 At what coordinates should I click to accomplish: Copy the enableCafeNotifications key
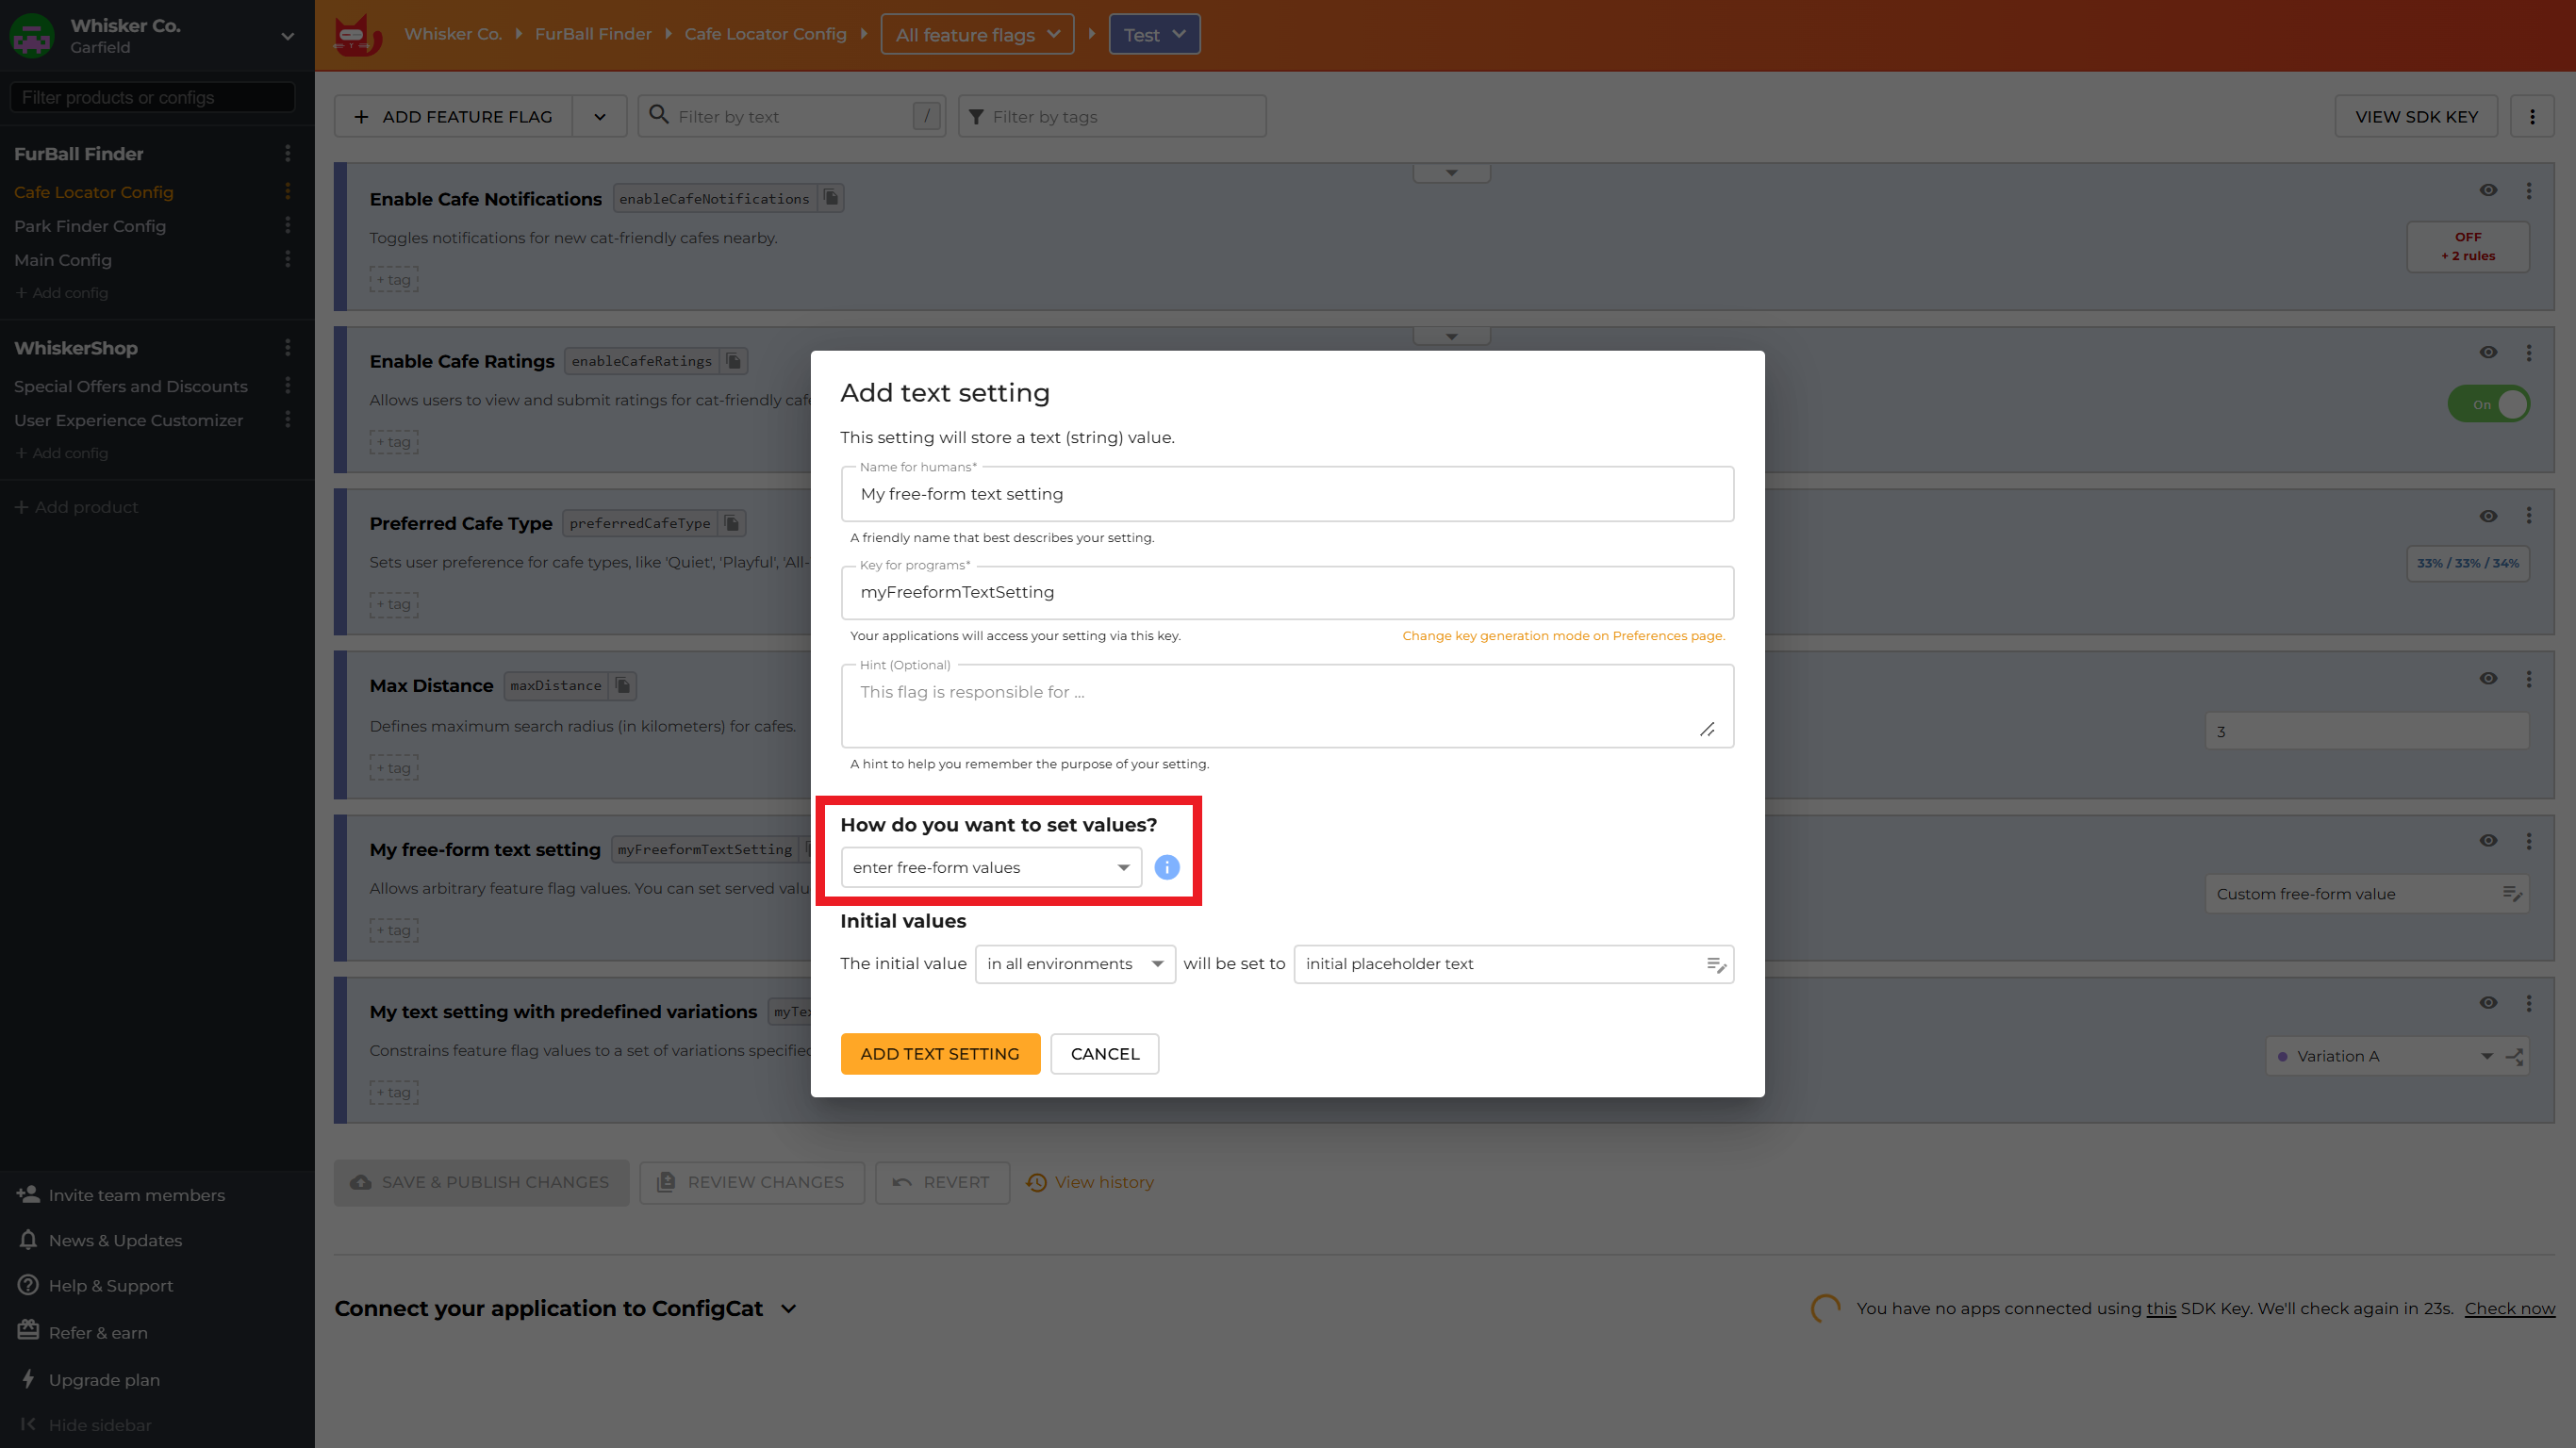[x=831, y=198]
